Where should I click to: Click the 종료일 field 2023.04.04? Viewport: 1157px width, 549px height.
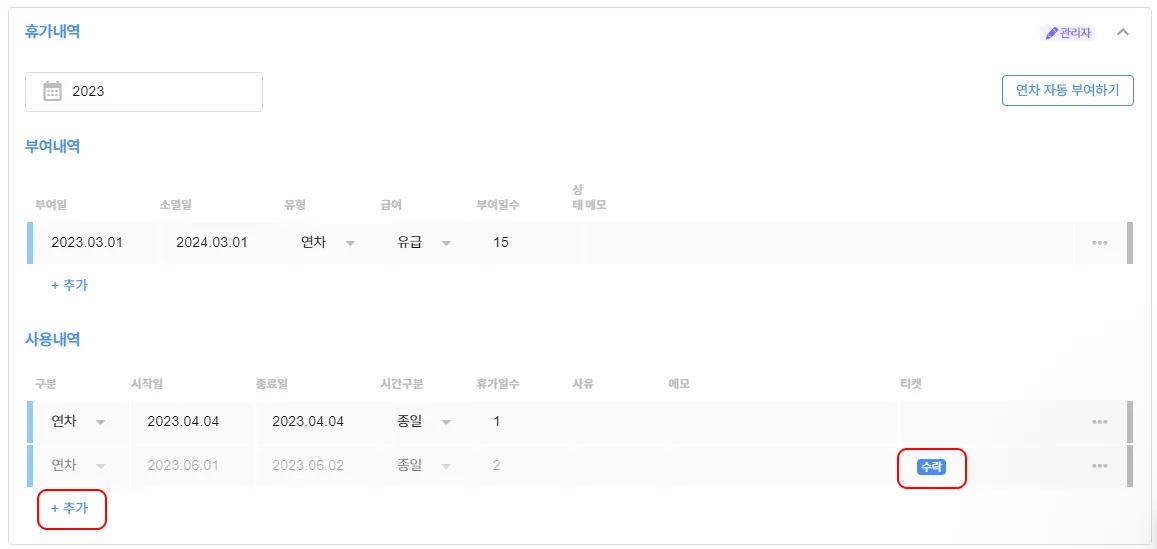coord(315,421)
